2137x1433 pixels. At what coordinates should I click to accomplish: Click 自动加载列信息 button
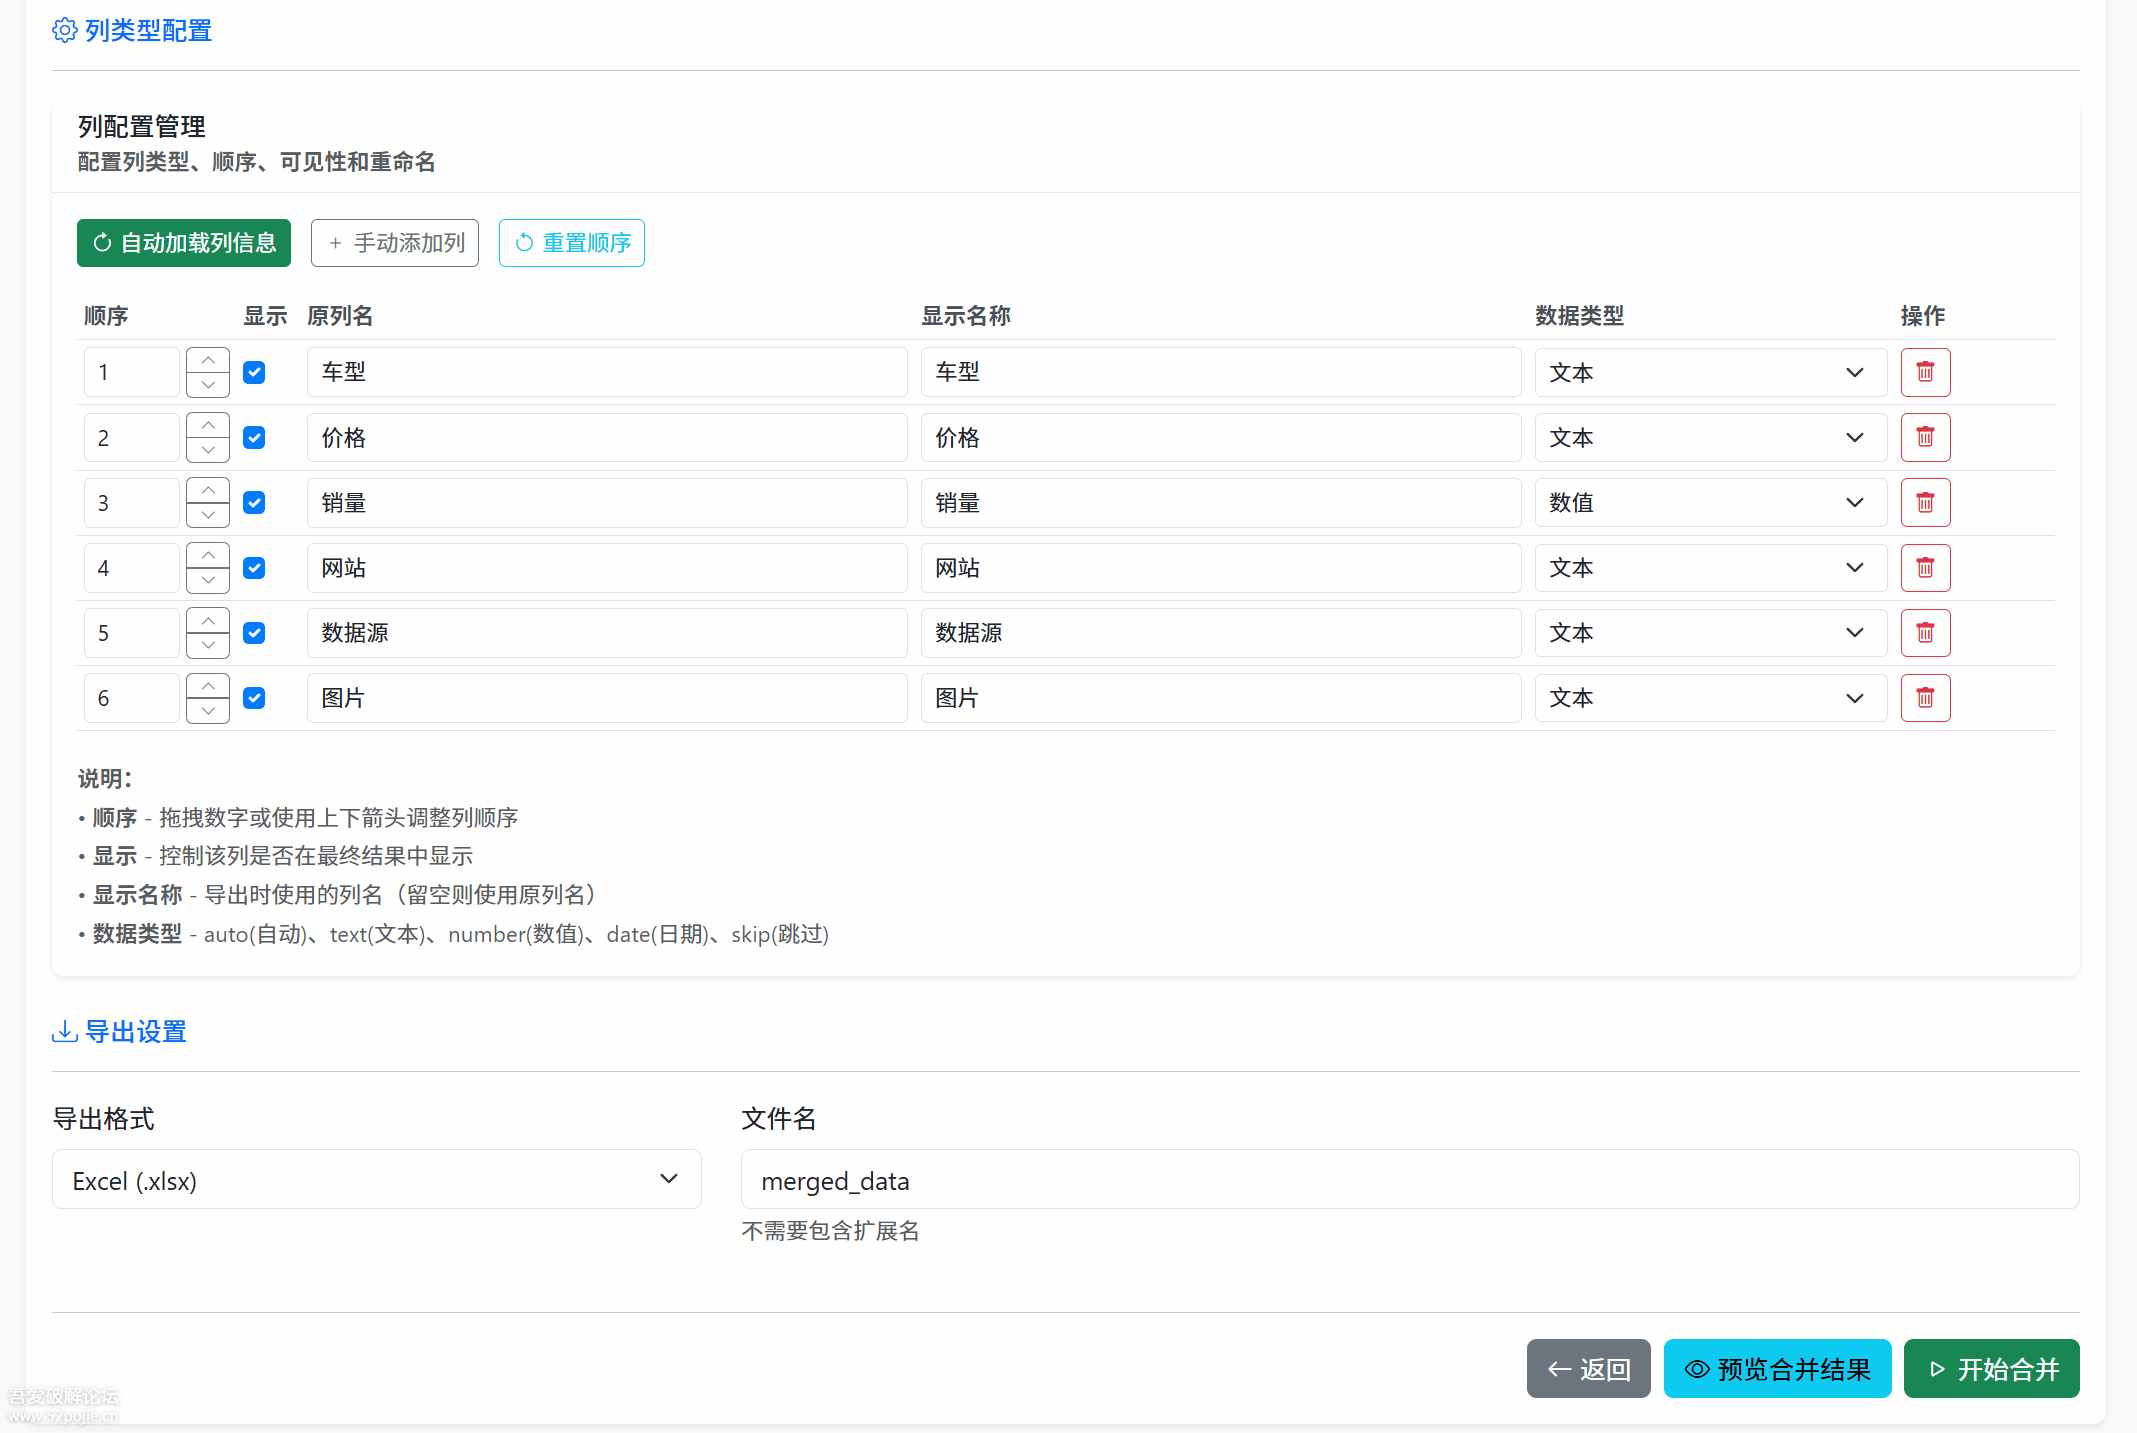pyautogui.click(x=184, y=243)
